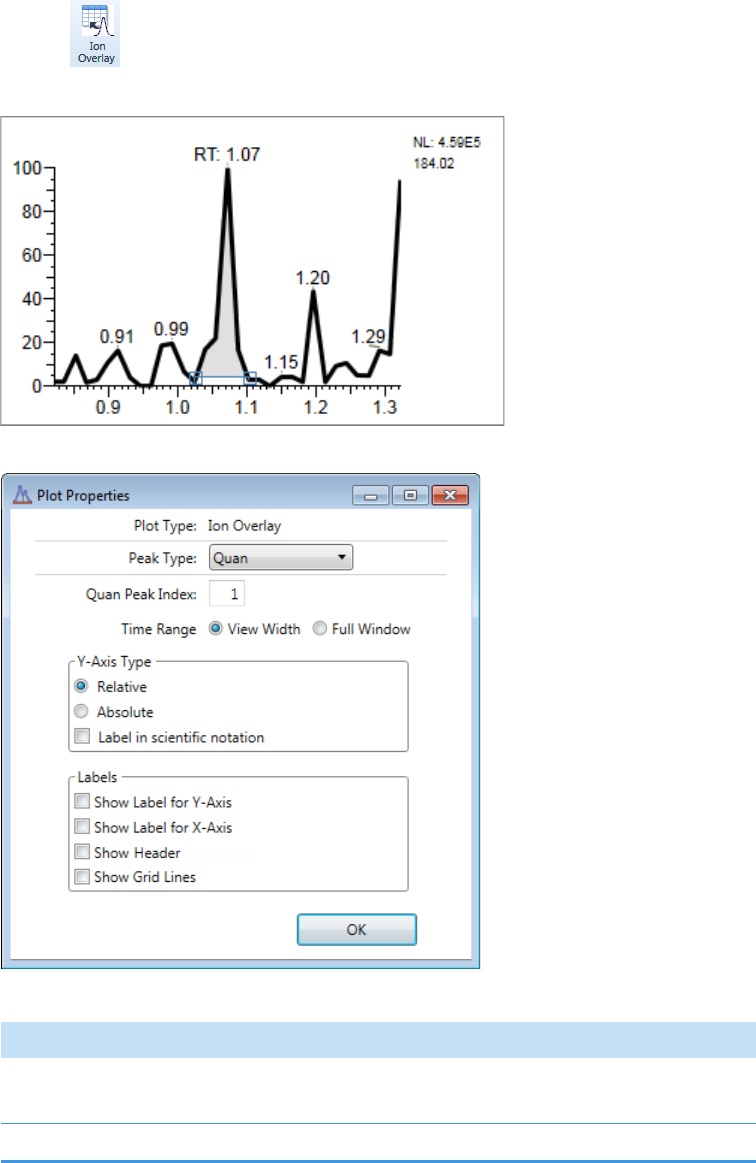Click the right peak integration marker
The height and width of the screenshot is (1163, 756).
250,378
